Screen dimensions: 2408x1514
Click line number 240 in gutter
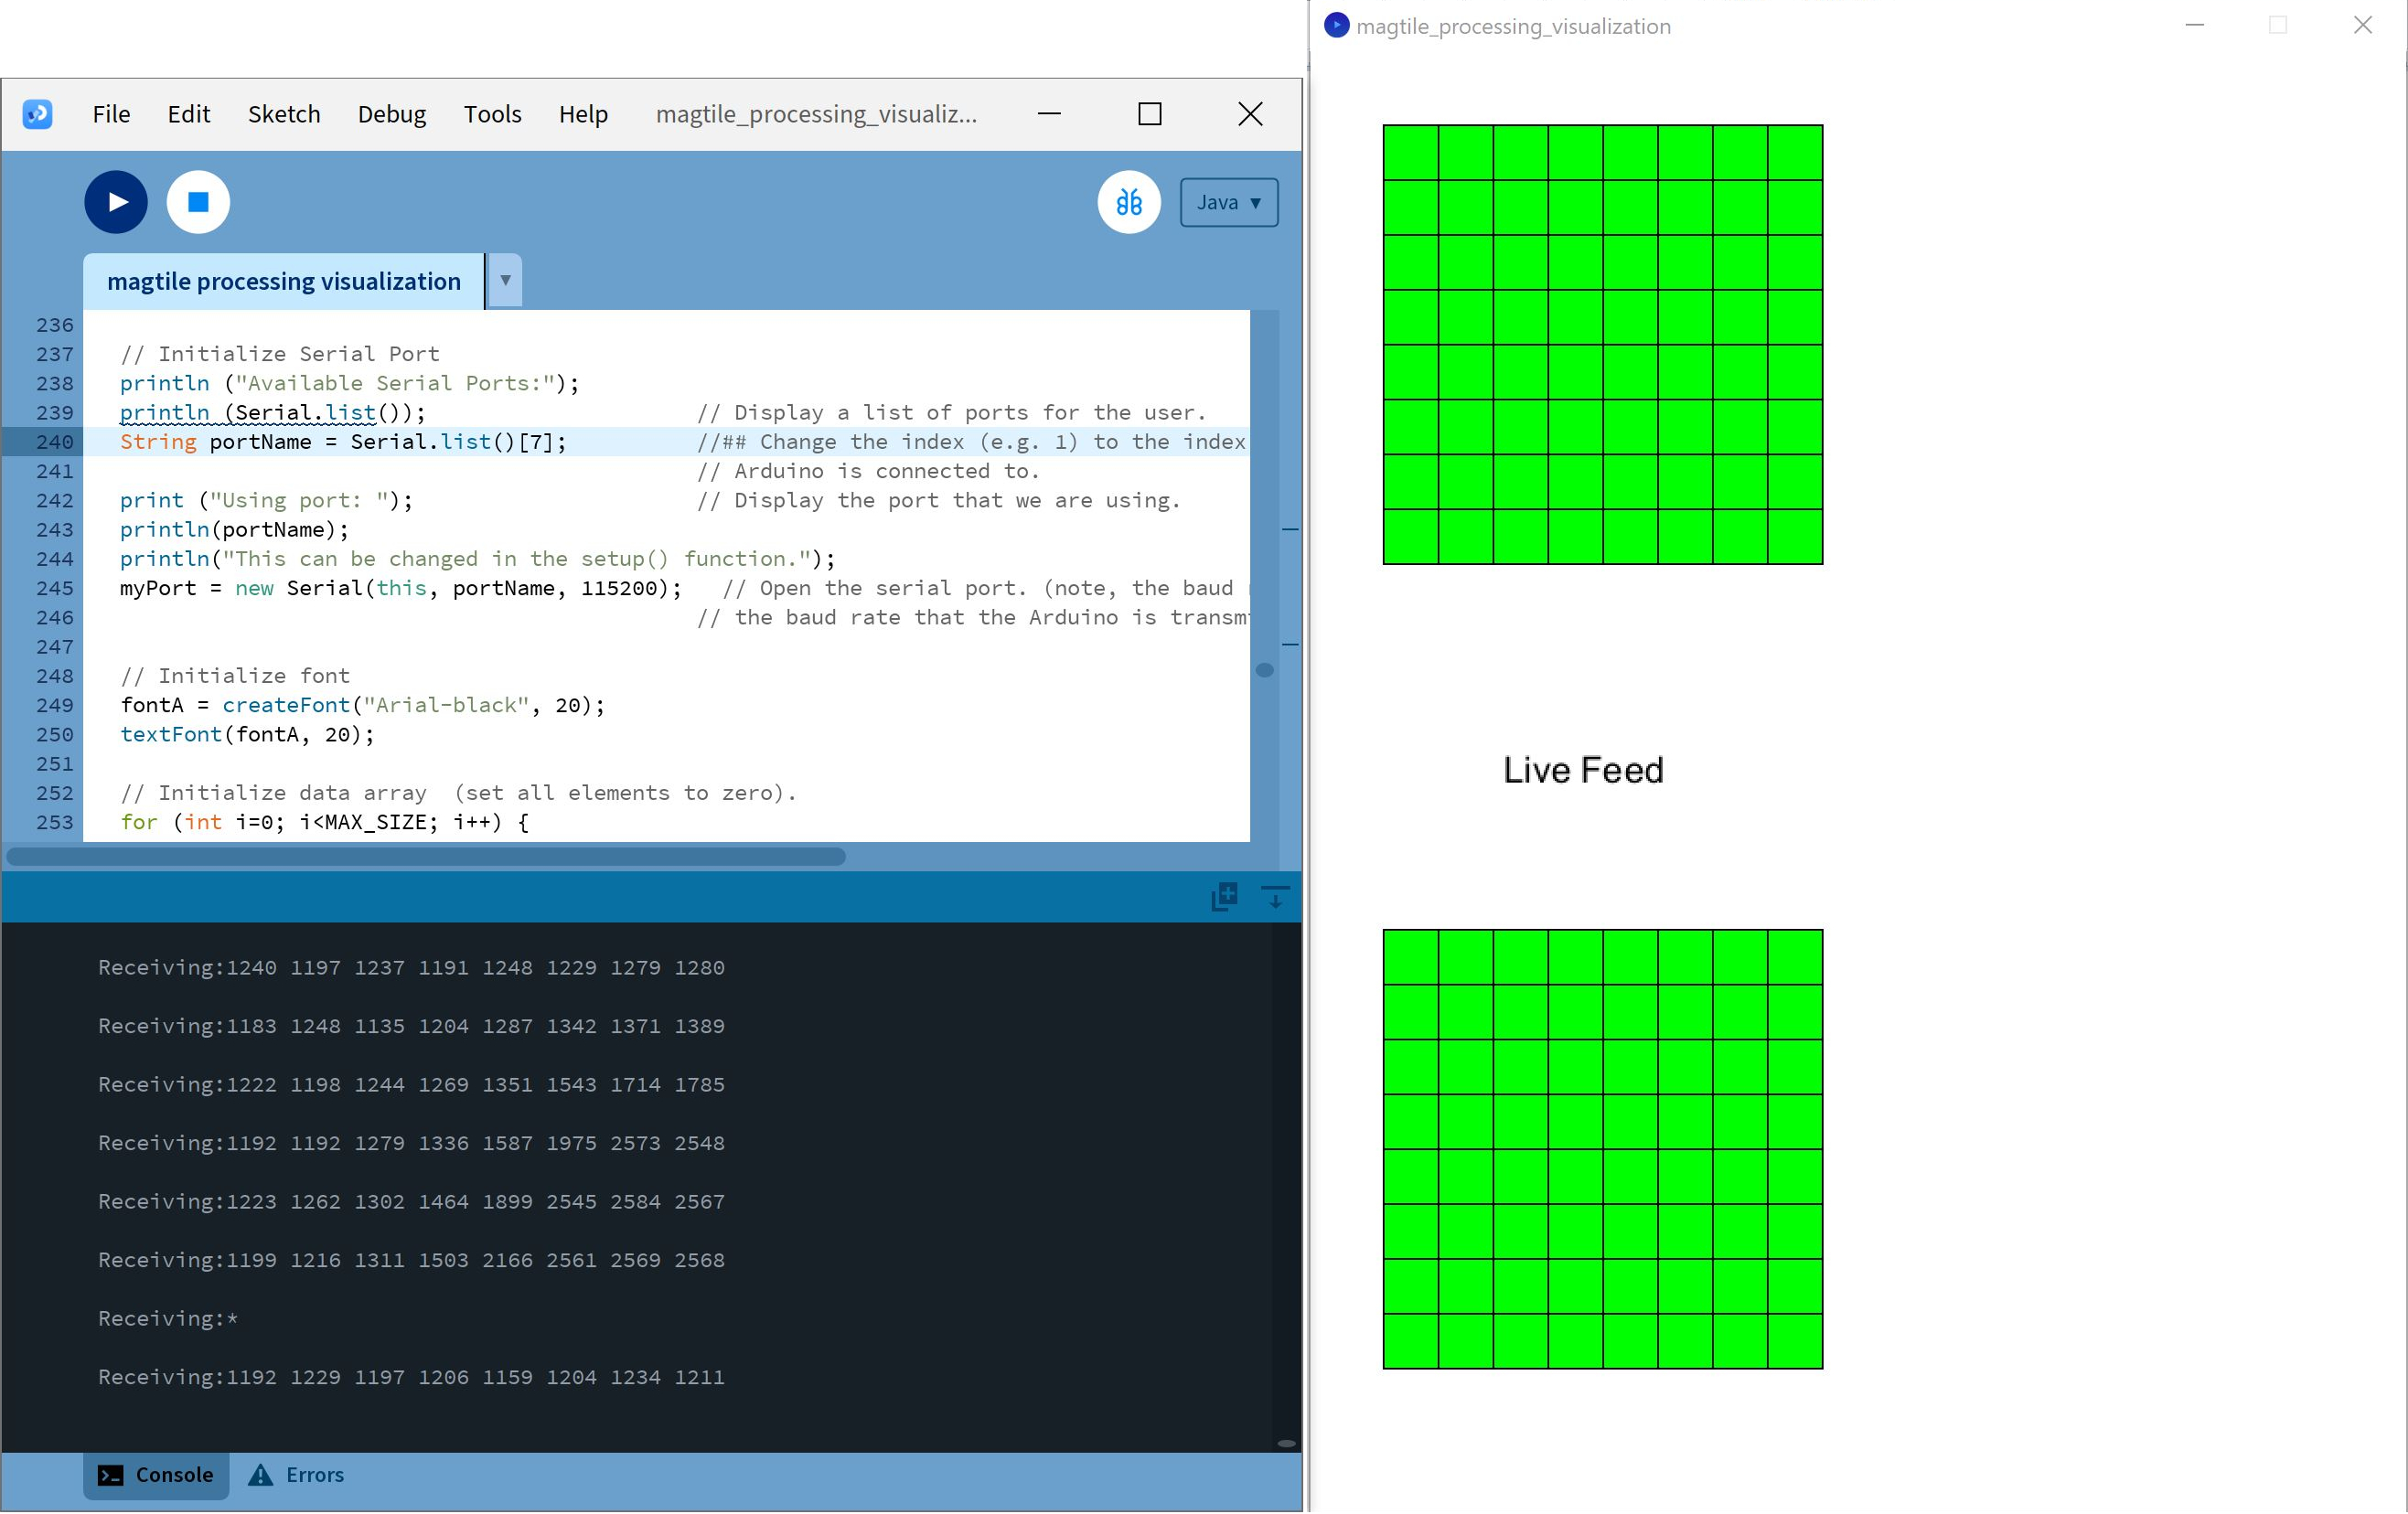click(x=55, y=442)
